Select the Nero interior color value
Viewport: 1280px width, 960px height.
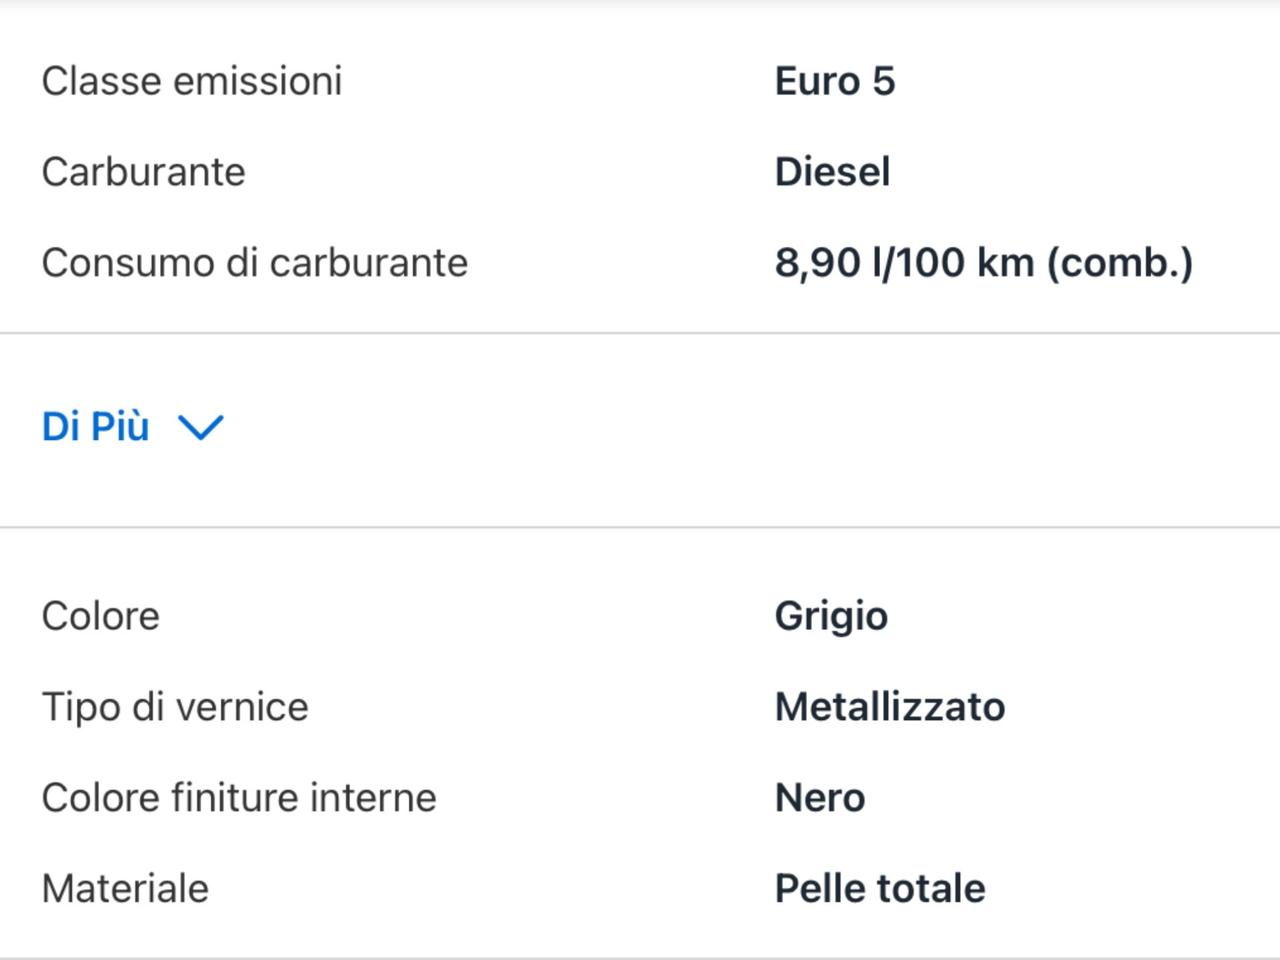point(820,798)
